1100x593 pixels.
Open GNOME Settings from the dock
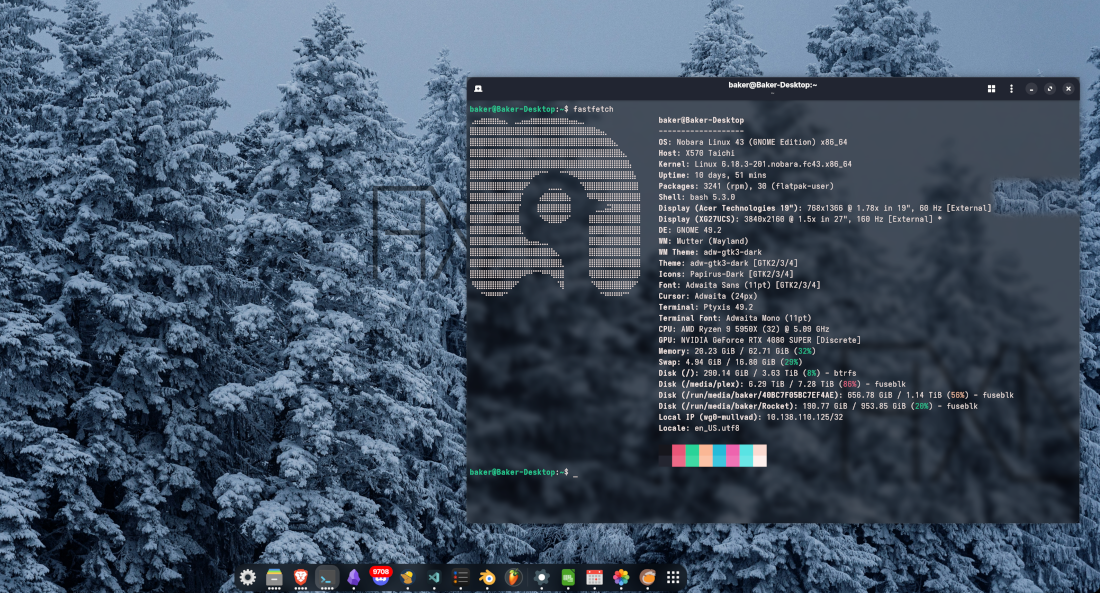click(x=247, y=577)
